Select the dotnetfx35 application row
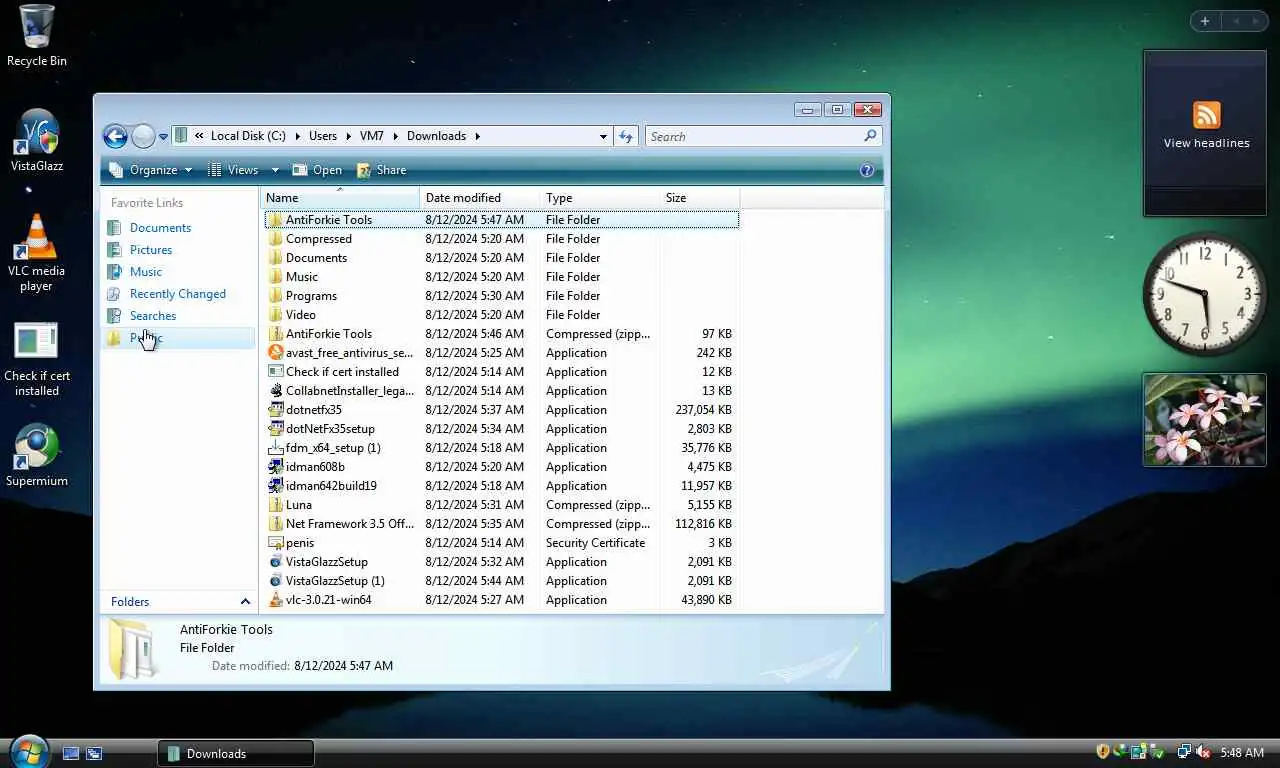 [502, 410]
